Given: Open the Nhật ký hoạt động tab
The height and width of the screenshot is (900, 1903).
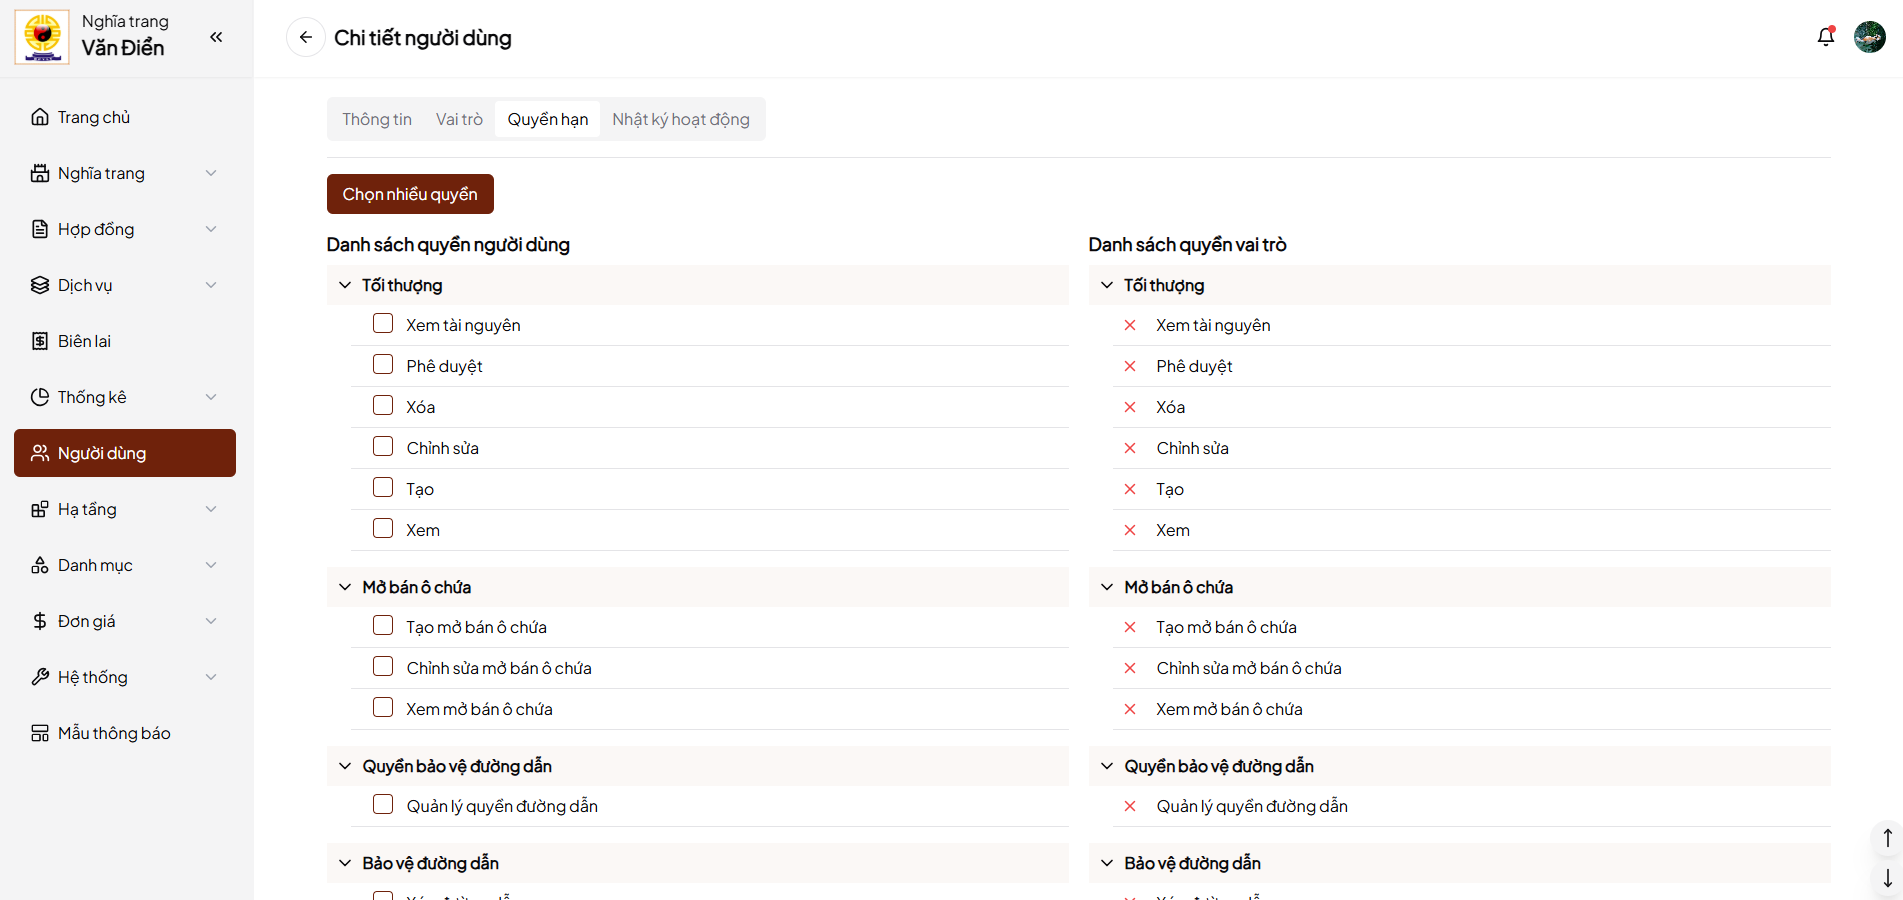Looking at the screenshot, I should 681,119.
